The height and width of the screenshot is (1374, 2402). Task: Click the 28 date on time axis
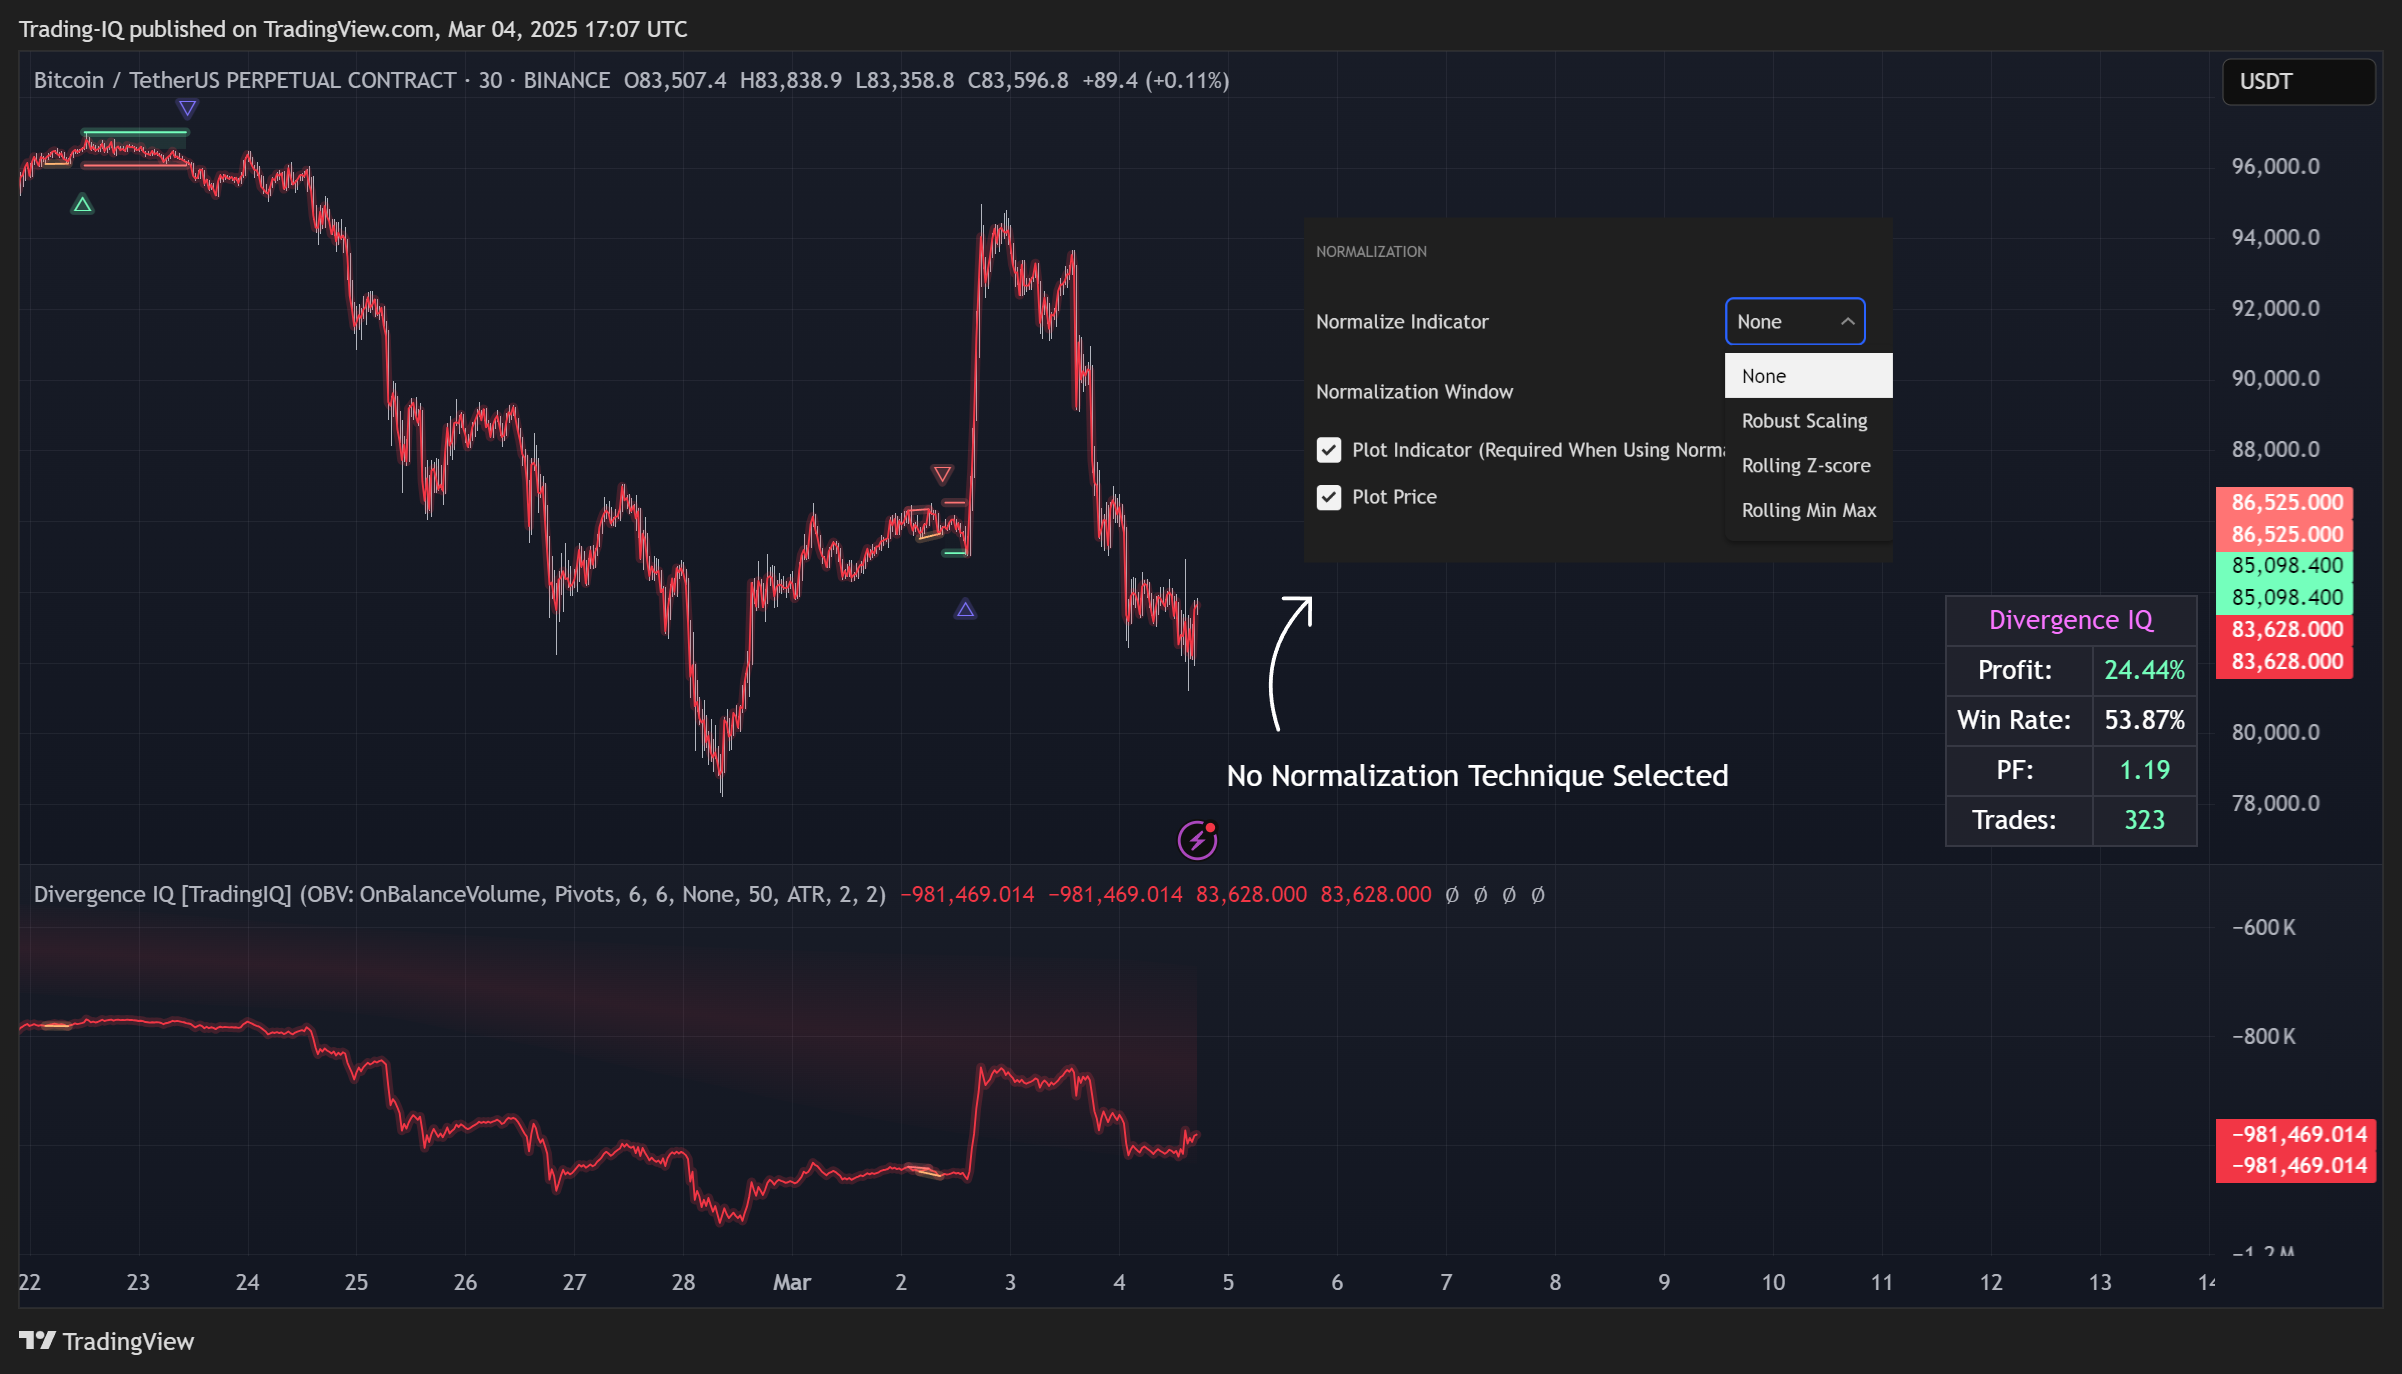683,1282
